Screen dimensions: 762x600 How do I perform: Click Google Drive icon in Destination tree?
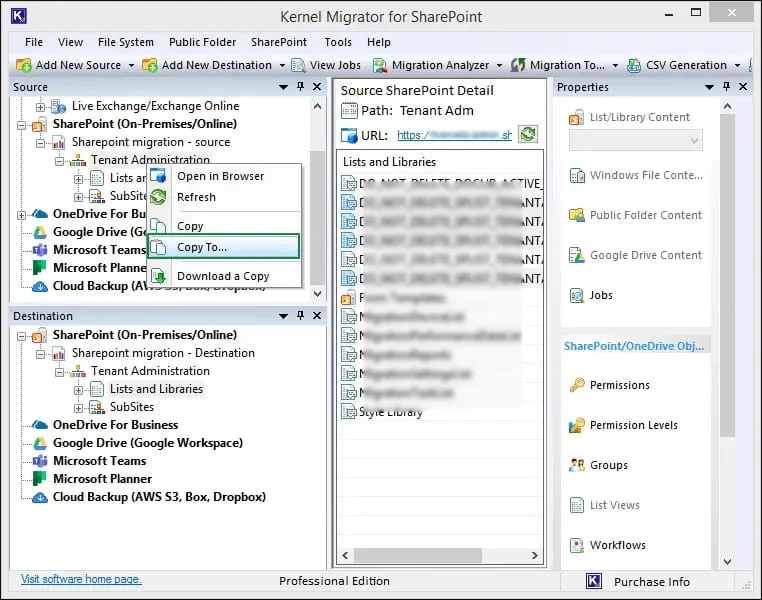click(x=40, y=443)
